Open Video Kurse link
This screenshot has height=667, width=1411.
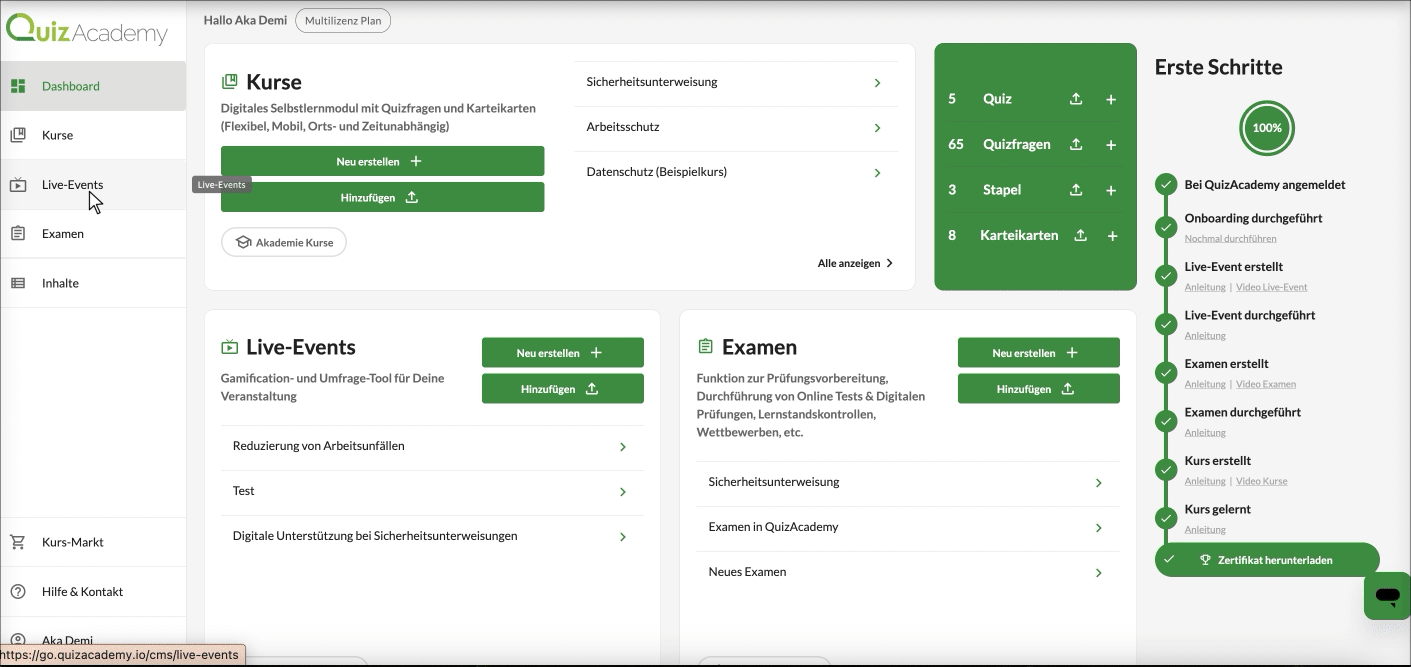click(x=1262, y=481)
